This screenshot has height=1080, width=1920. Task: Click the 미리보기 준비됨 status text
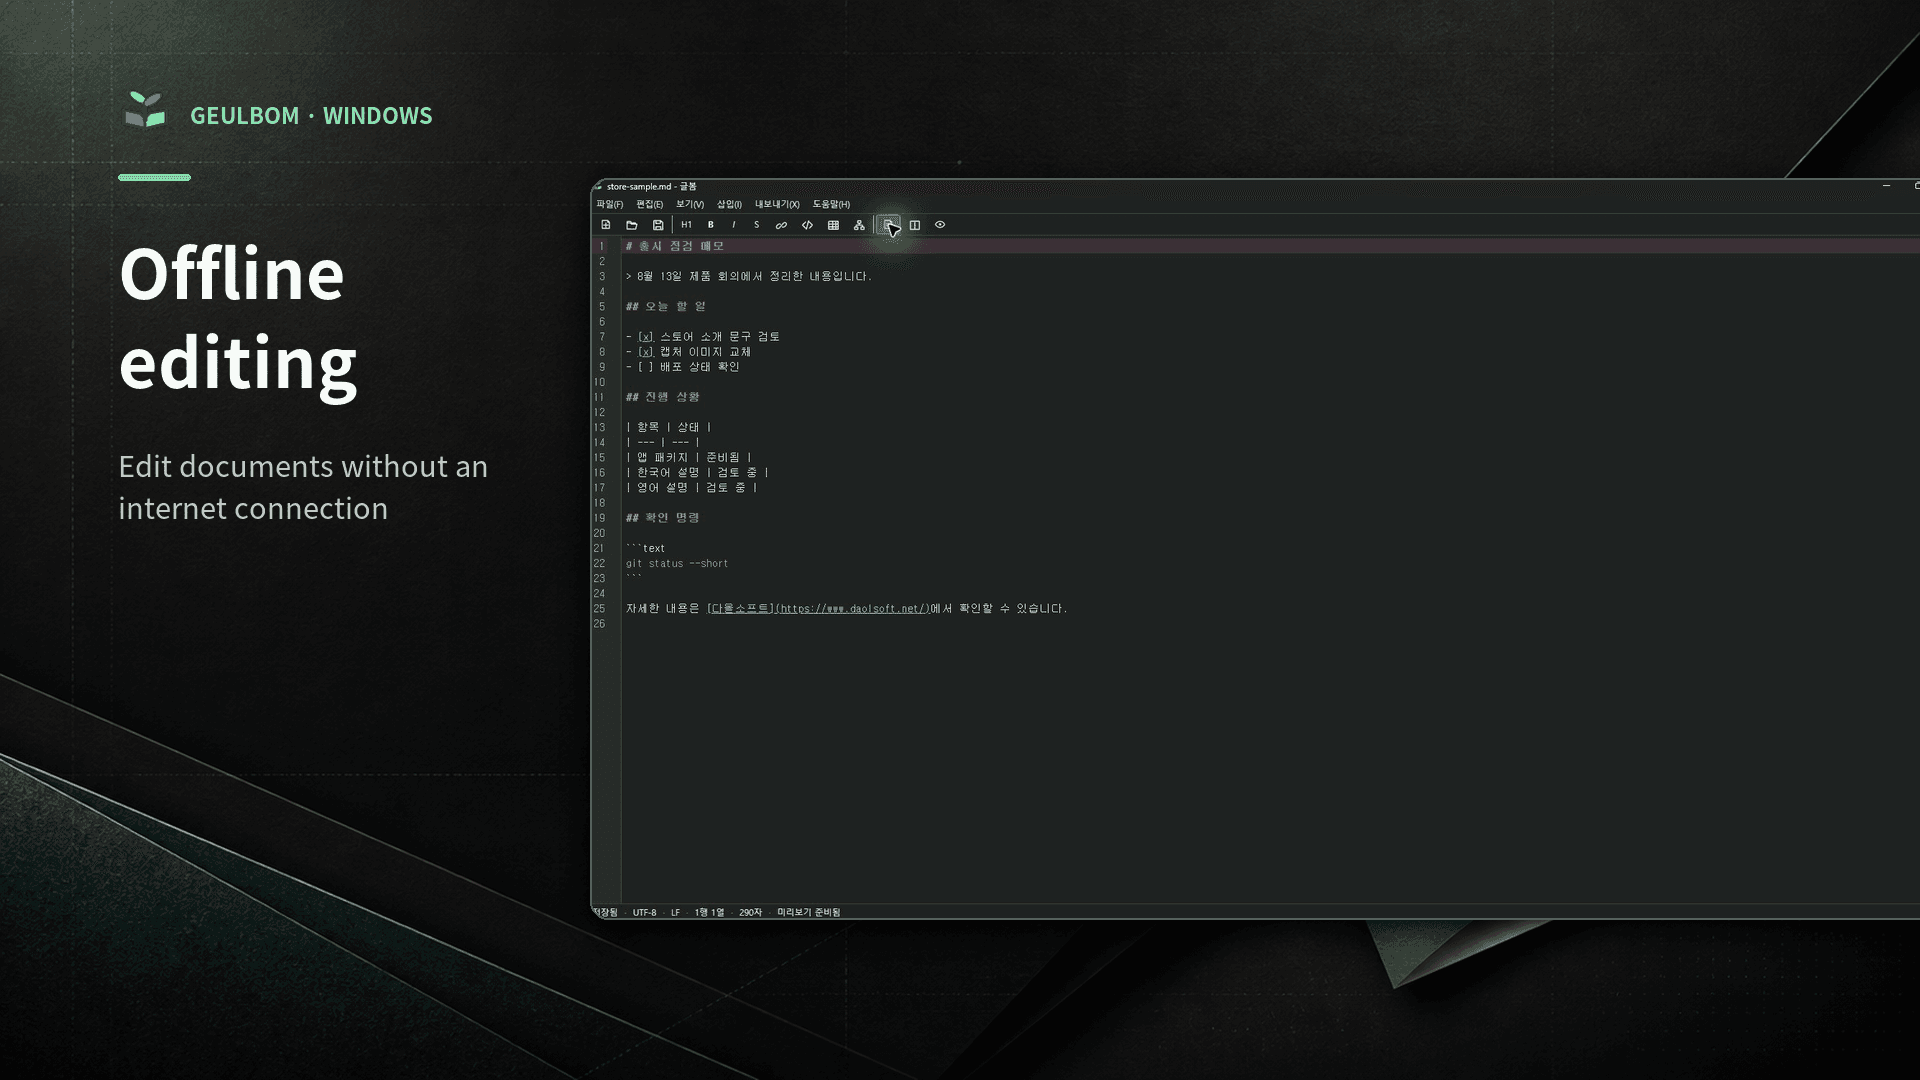(x=809, y=912)
